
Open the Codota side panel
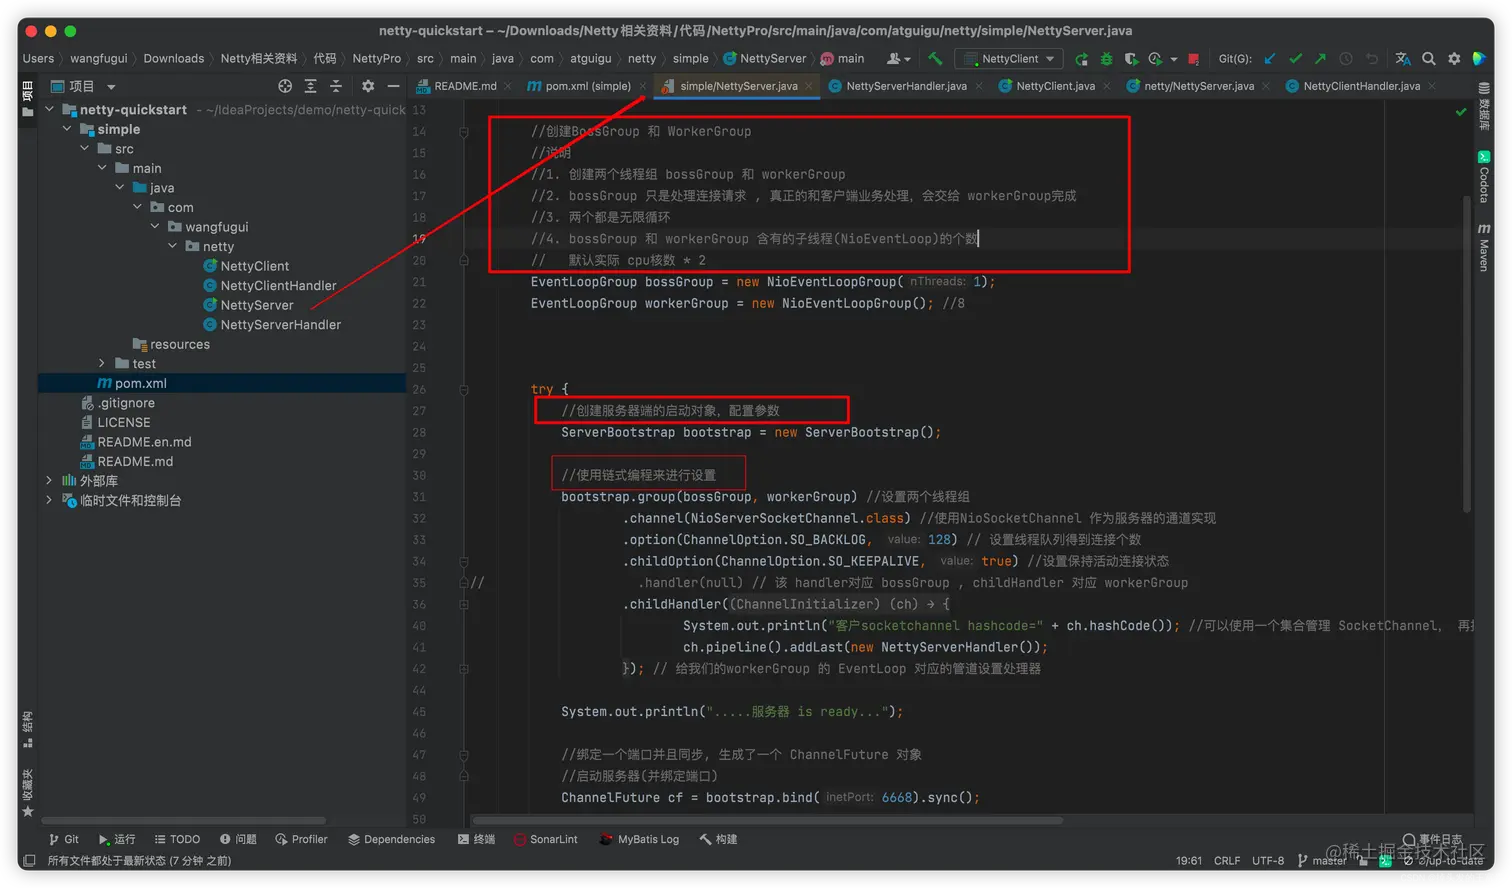click(1484, 177)
